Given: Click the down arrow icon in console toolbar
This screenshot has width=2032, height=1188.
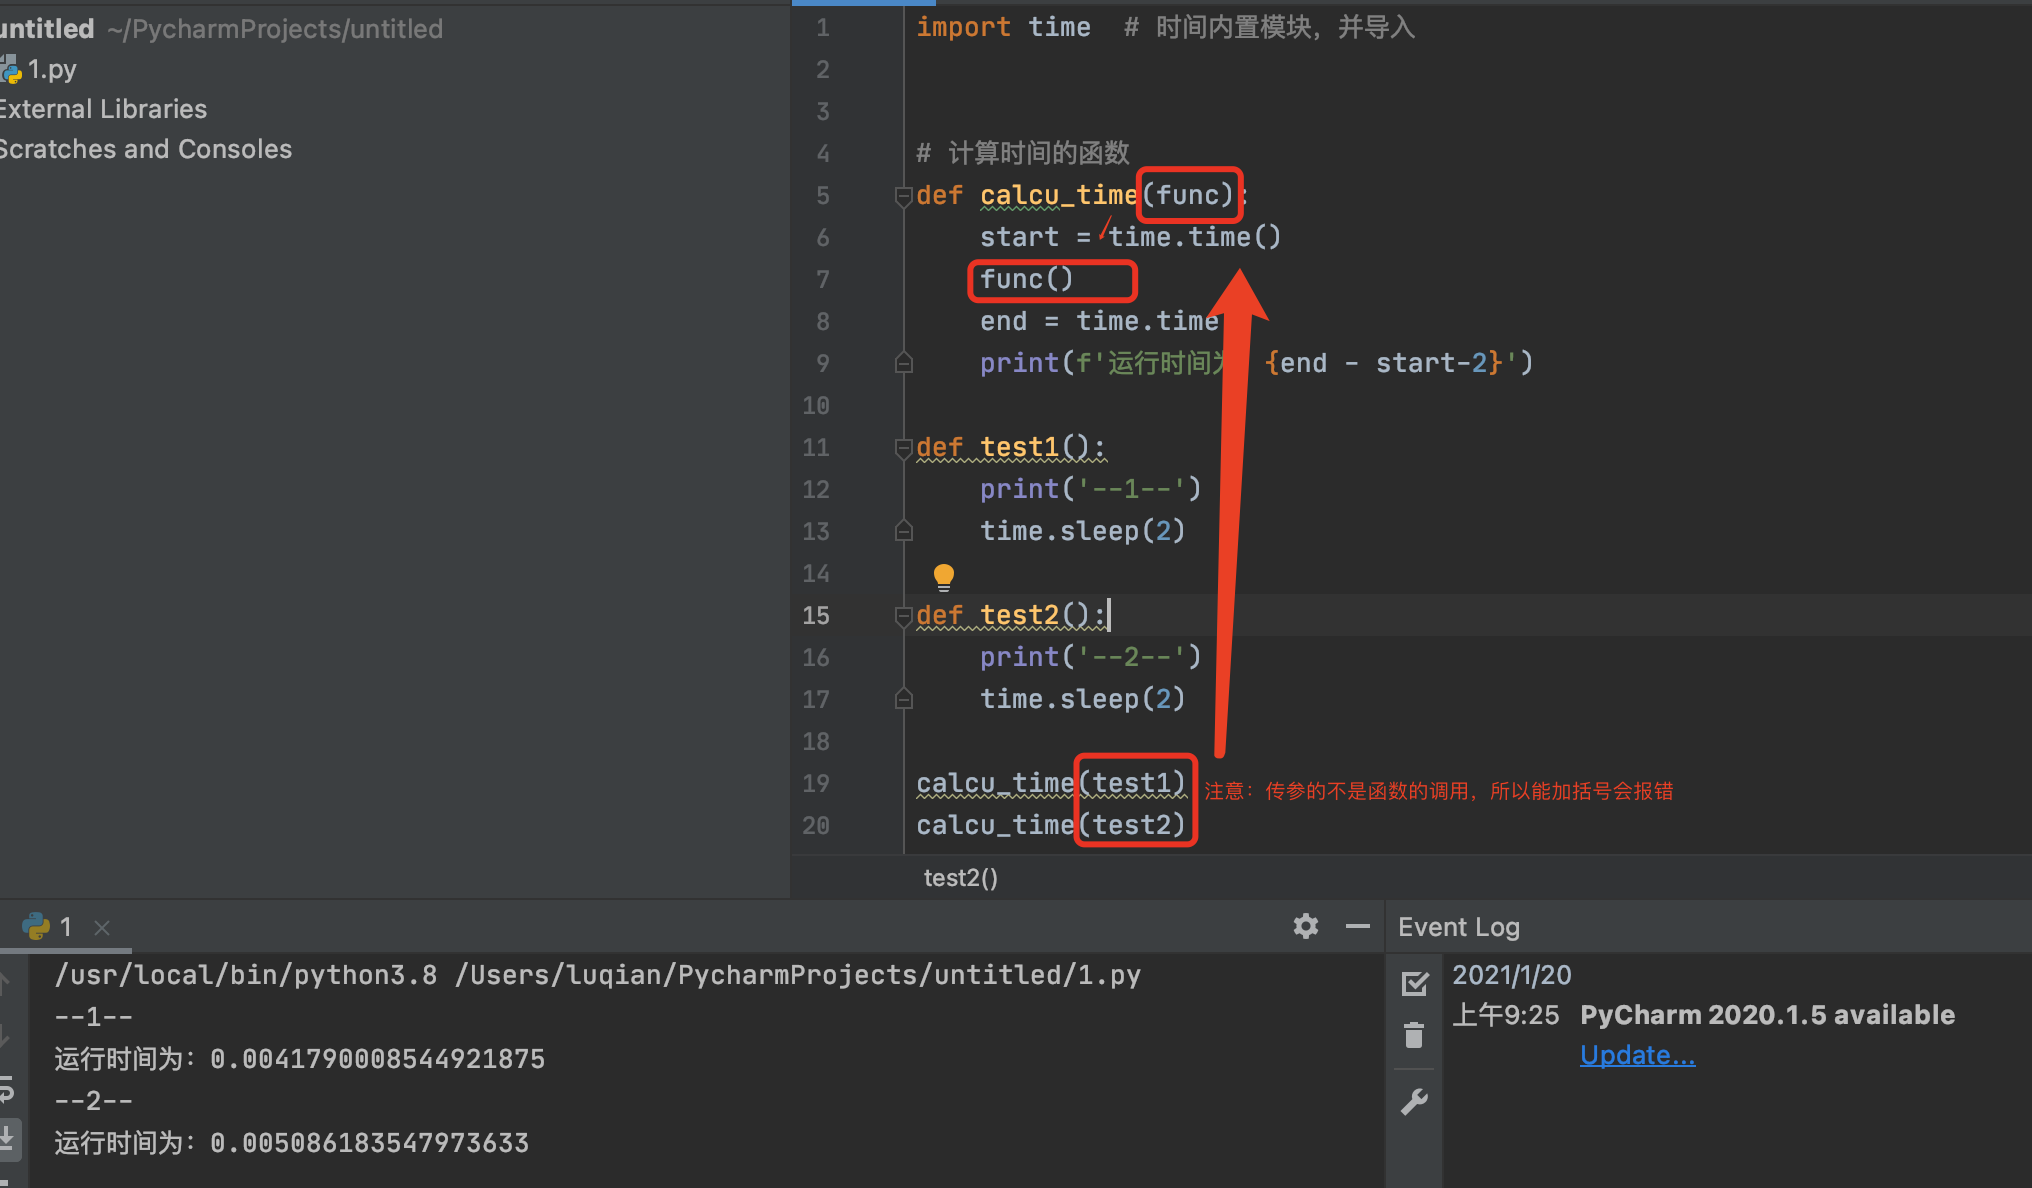Looking at the screenshot, I should (6, 1037).
